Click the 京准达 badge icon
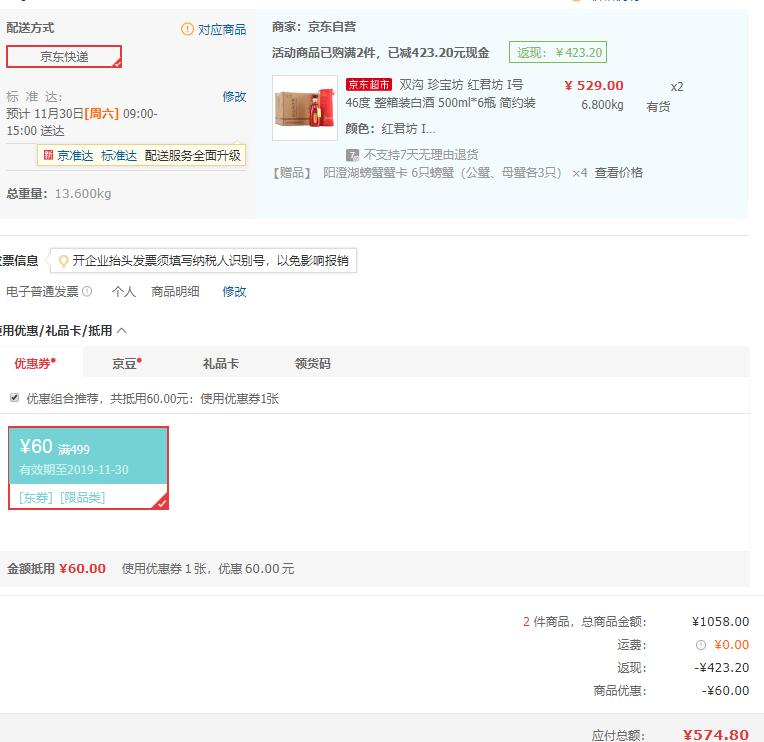 point(48,155)
